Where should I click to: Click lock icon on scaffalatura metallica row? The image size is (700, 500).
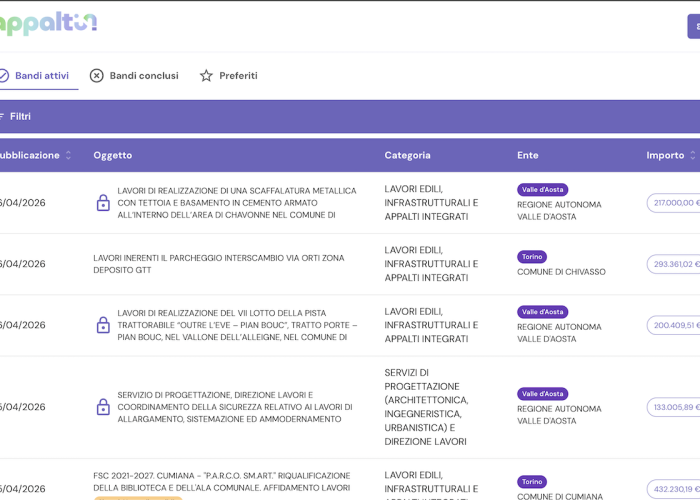tap(103, 203)
